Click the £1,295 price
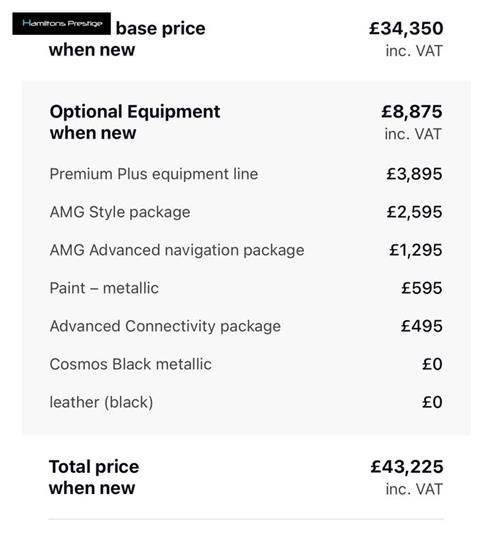492x545 pixels. 416,250
